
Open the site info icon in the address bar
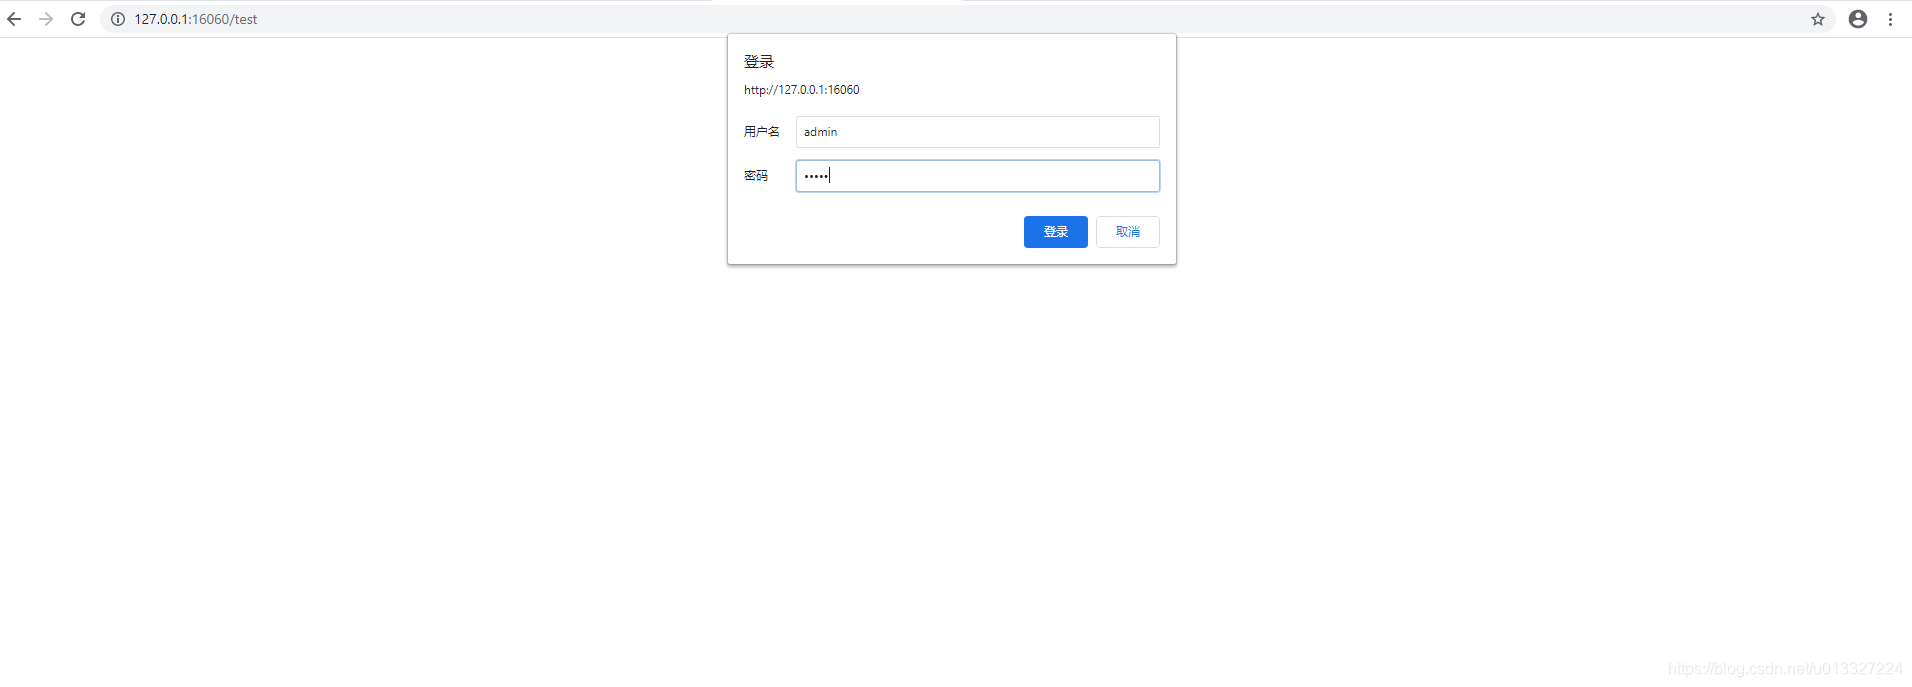(x=118, y=19)
